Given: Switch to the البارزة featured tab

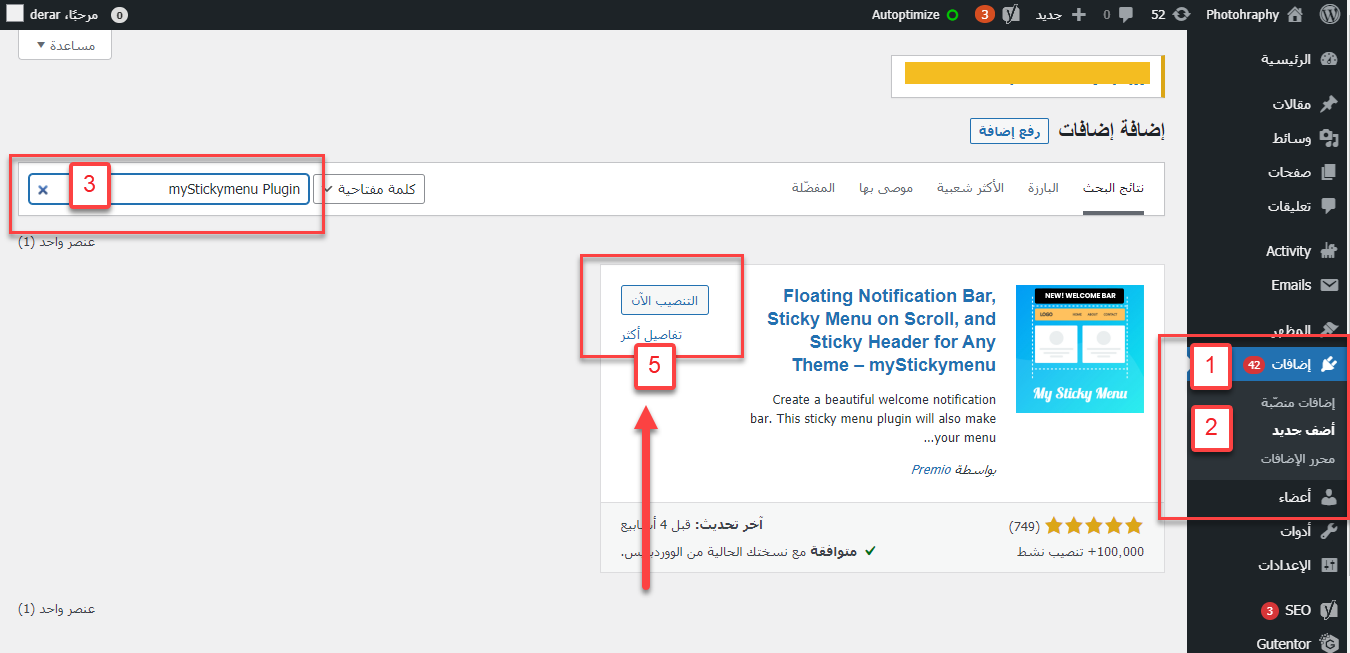Looking at the screenshot, I should (x=1043, y=188).
